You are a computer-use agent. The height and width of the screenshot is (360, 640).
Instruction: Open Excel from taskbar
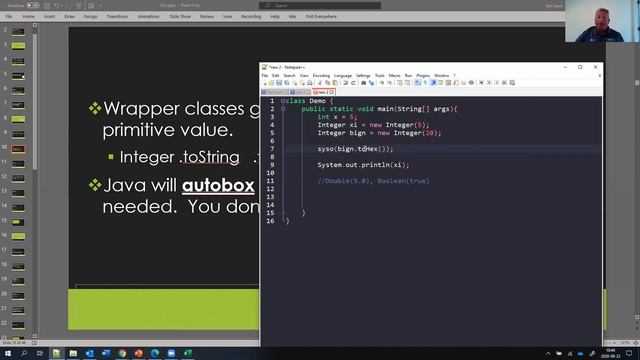[x=187, y=353]
